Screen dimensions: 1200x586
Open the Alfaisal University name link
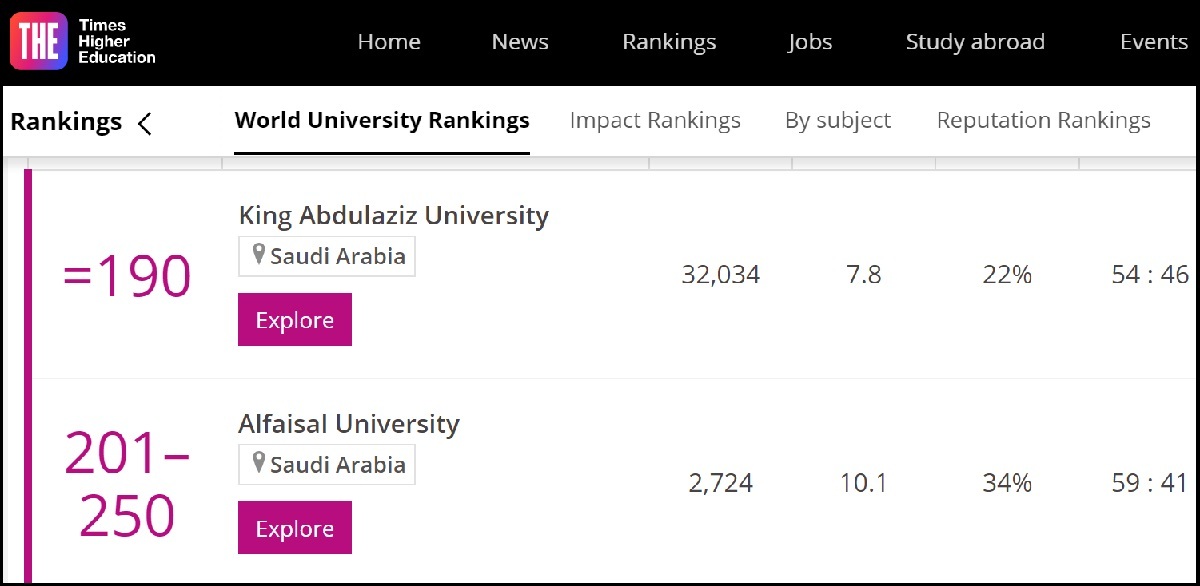[x=348, y=424]
